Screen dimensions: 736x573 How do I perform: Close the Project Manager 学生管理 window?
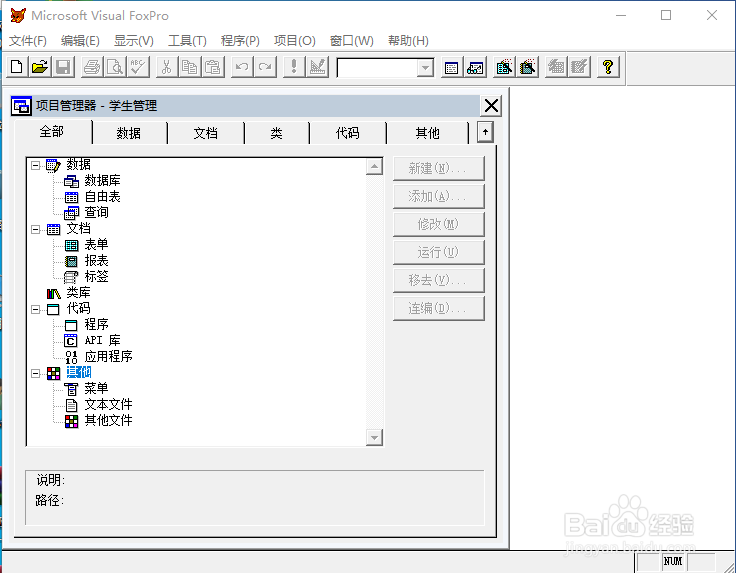(491, 106)
